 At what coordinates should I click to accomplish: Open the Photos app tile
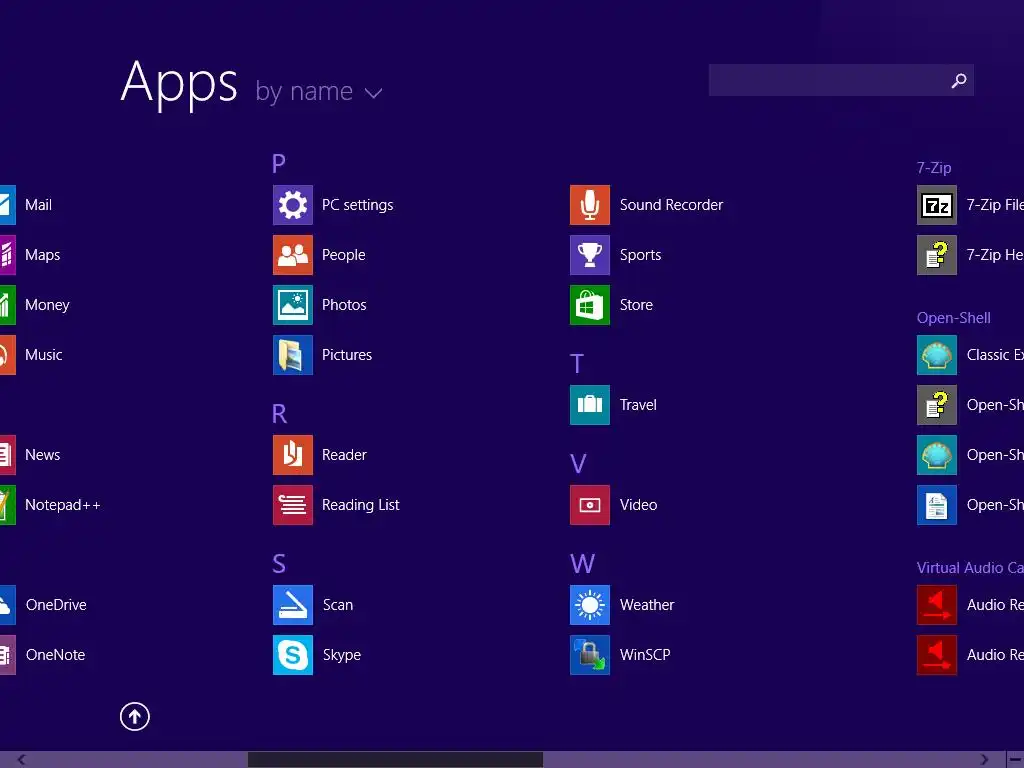pos(293,305)
